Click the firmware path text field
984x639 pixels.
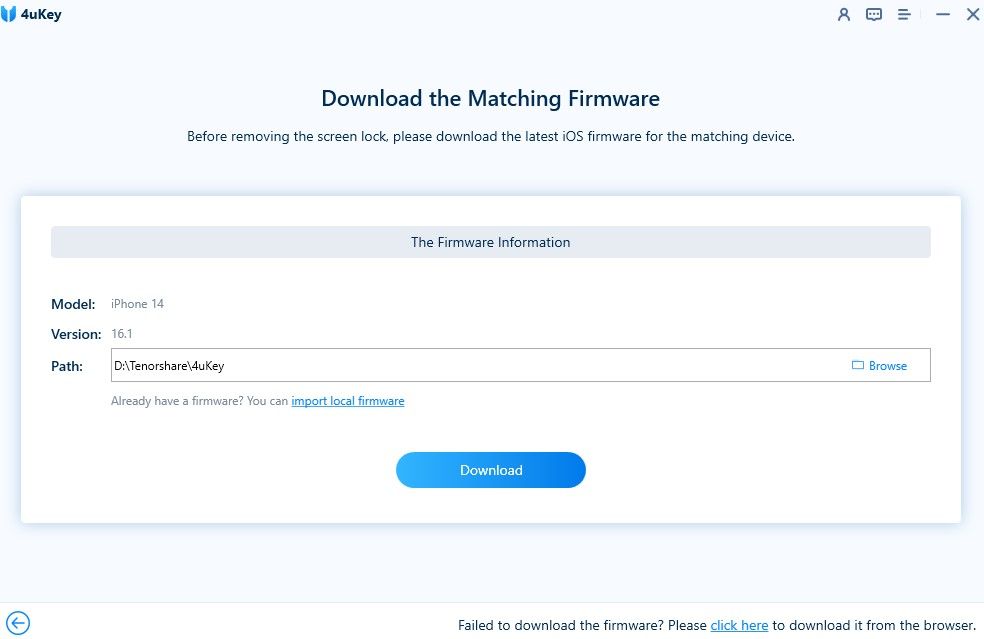(470, 366)
